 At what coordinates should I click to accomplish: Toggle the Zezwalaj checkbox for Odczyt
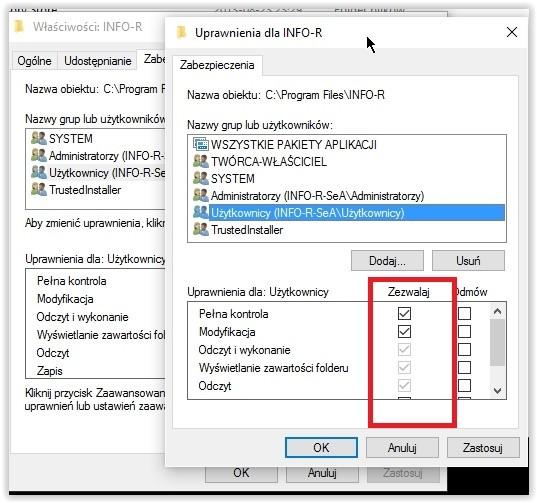pyautogui.click(x=404, y=386)
